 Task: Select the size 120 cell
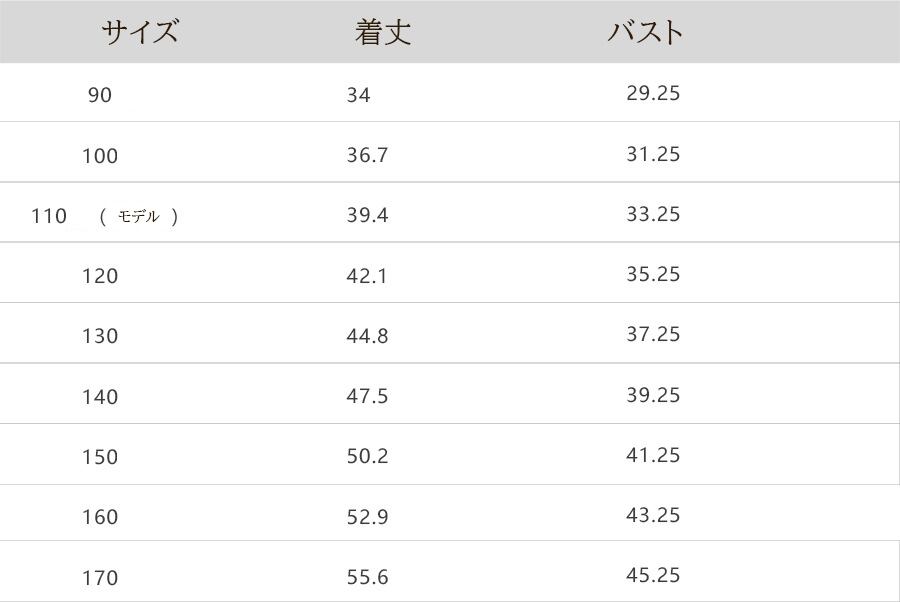click(100, 276)
